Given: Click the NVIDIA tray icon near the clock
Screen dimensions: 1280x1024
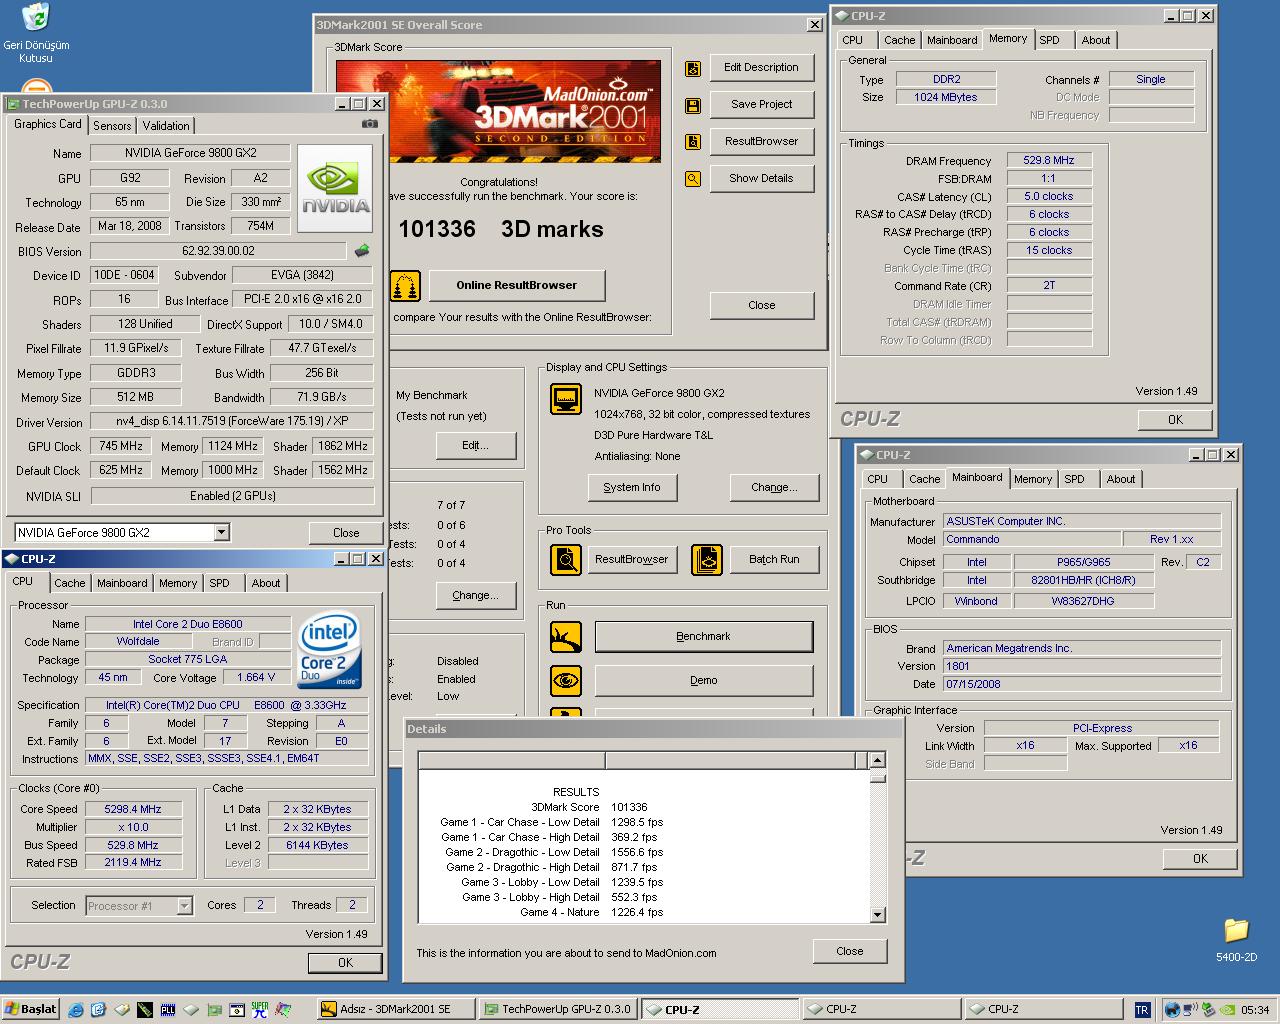Looking at the screenshot, I should point(1227,1010).
